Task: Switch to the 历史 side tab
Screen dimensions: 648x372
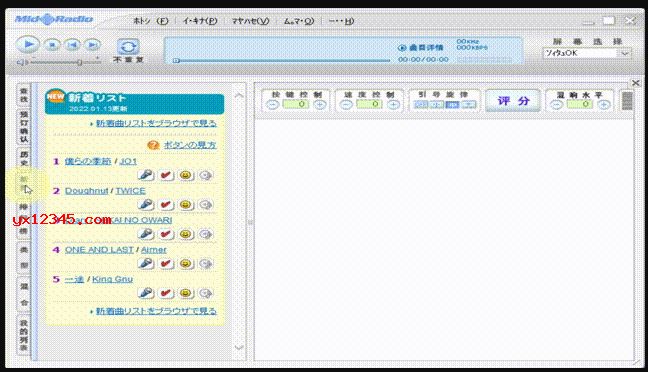Action: point(24,158)
